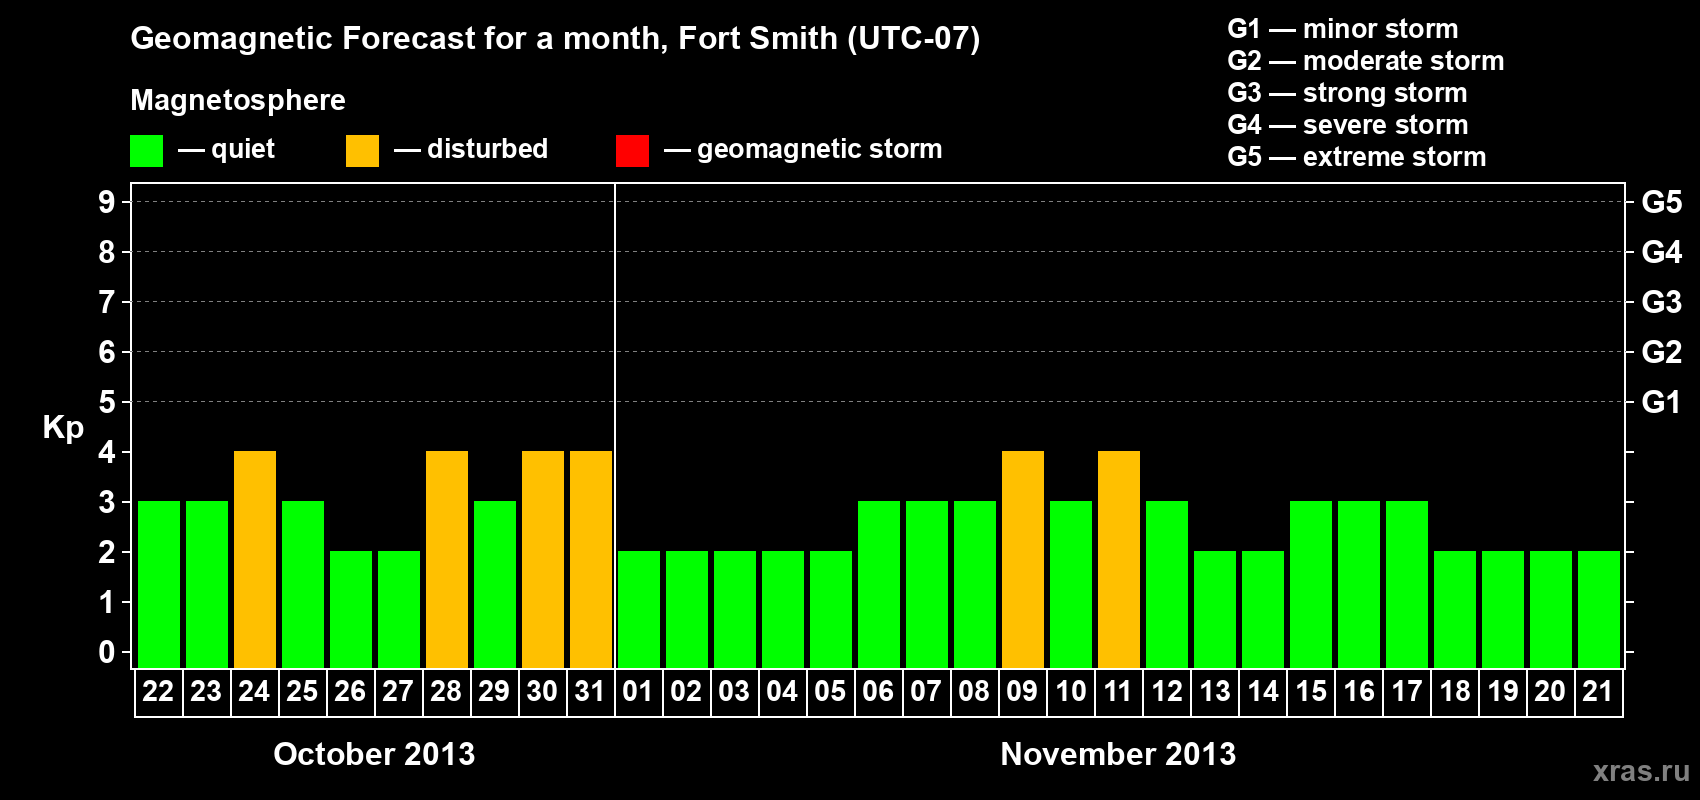1700x800 pixels.
Task: Click the 'G5 — extreme storm' legend text
Action: [x=1357, y=157]
